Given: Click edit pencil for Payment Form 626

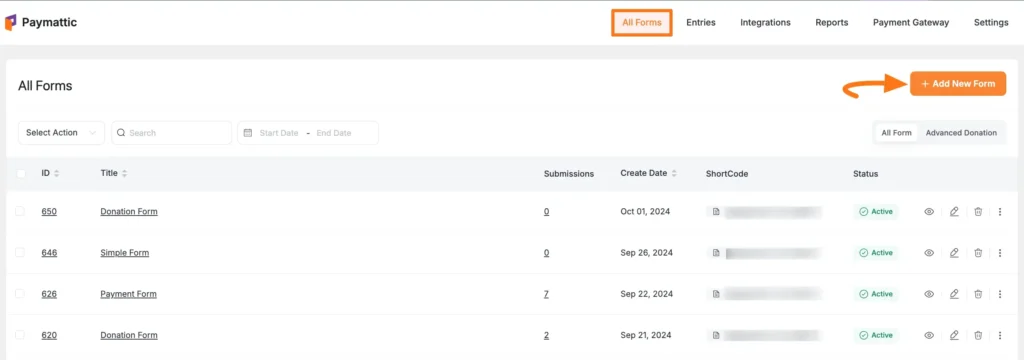Looking at the screenshot, I should click(954, 294).
